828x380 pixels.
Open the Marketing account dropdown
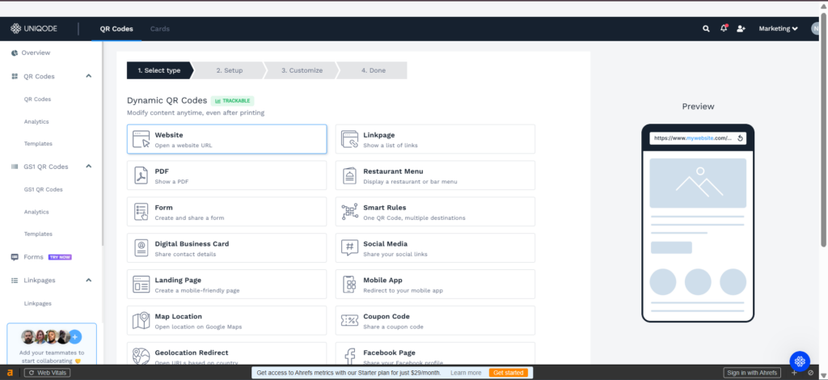(x=778, y=29)
